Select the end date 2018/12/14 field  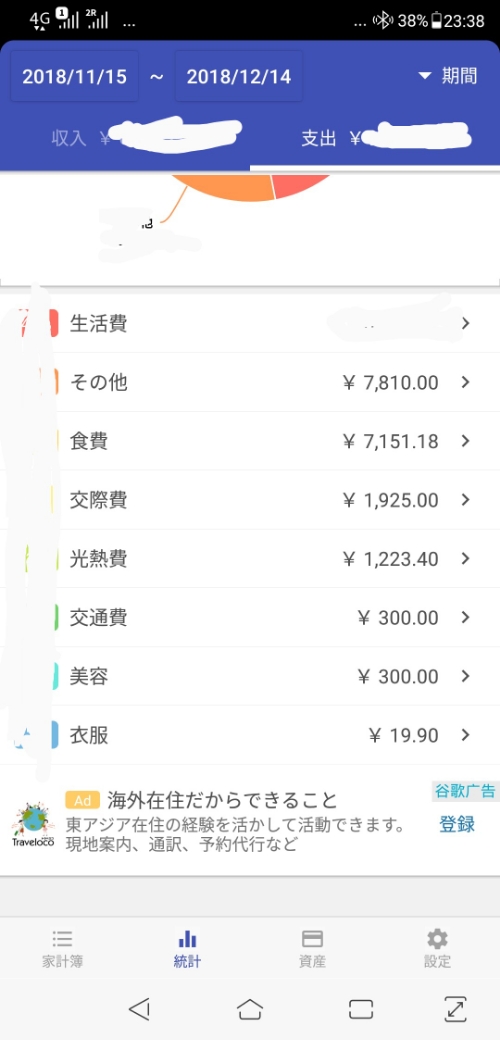tap(239, 76)
